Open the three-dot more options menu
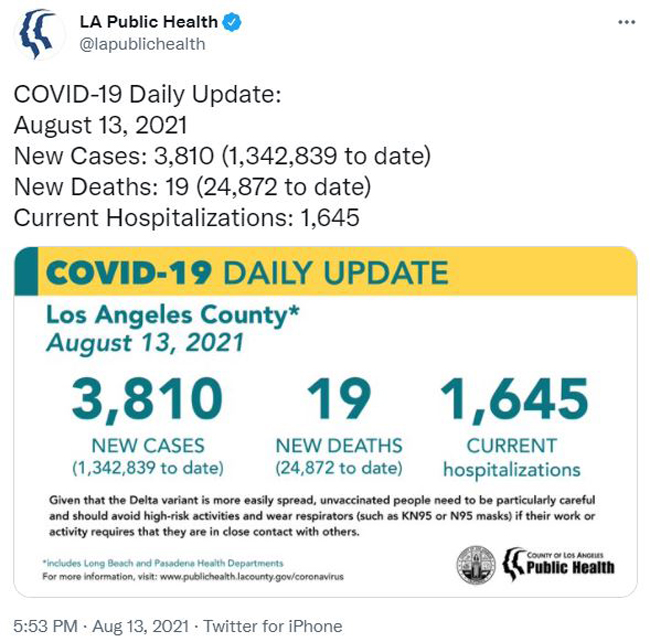Screen dimensions: 650x642 [x=626, y=22]
